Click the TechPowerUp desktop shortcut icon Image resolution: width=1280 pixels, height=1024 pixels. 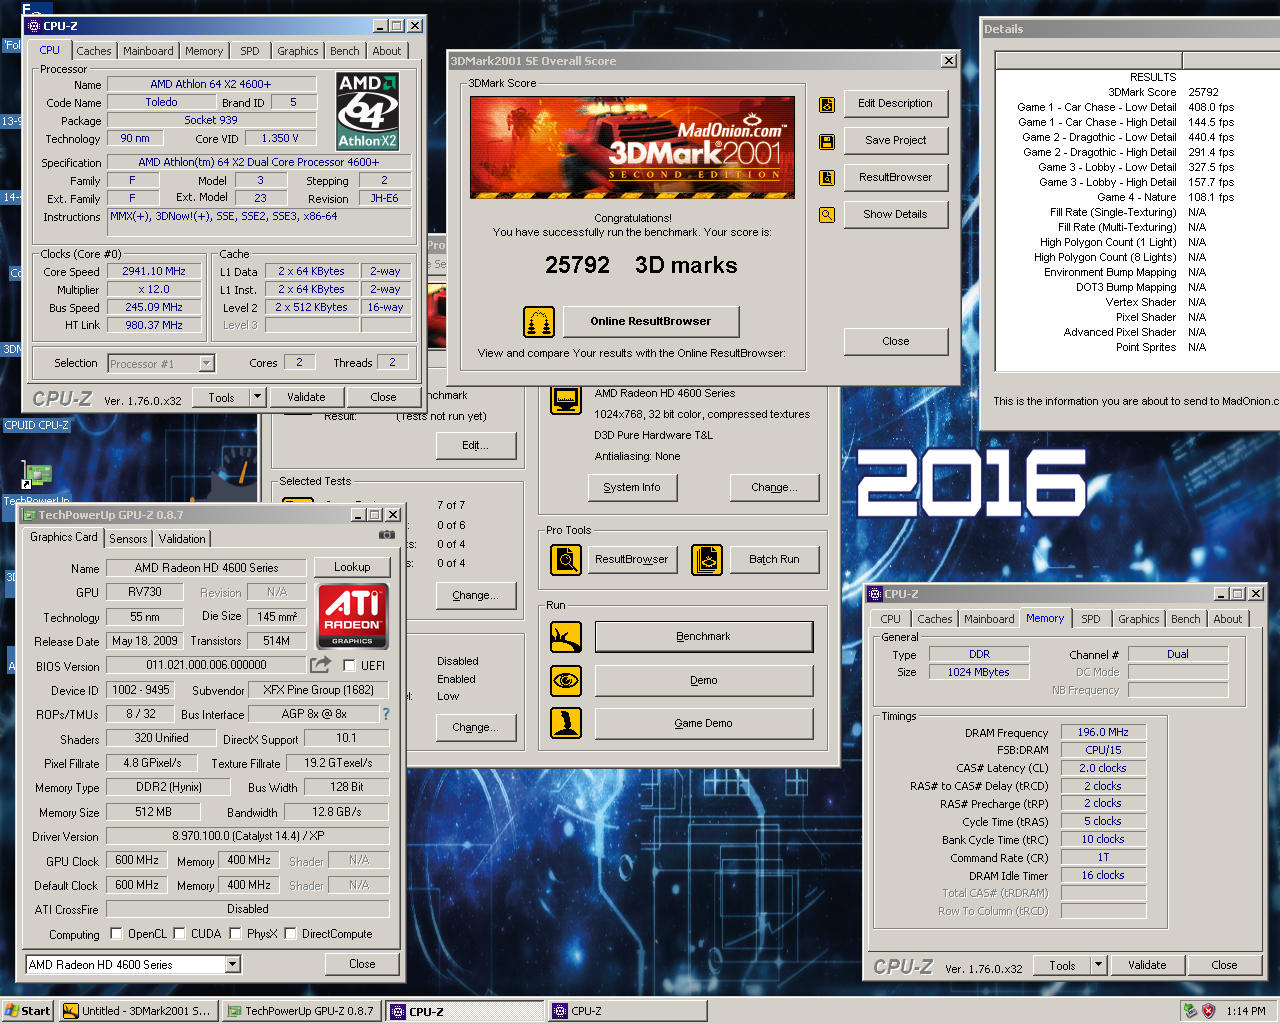point(37,475)
